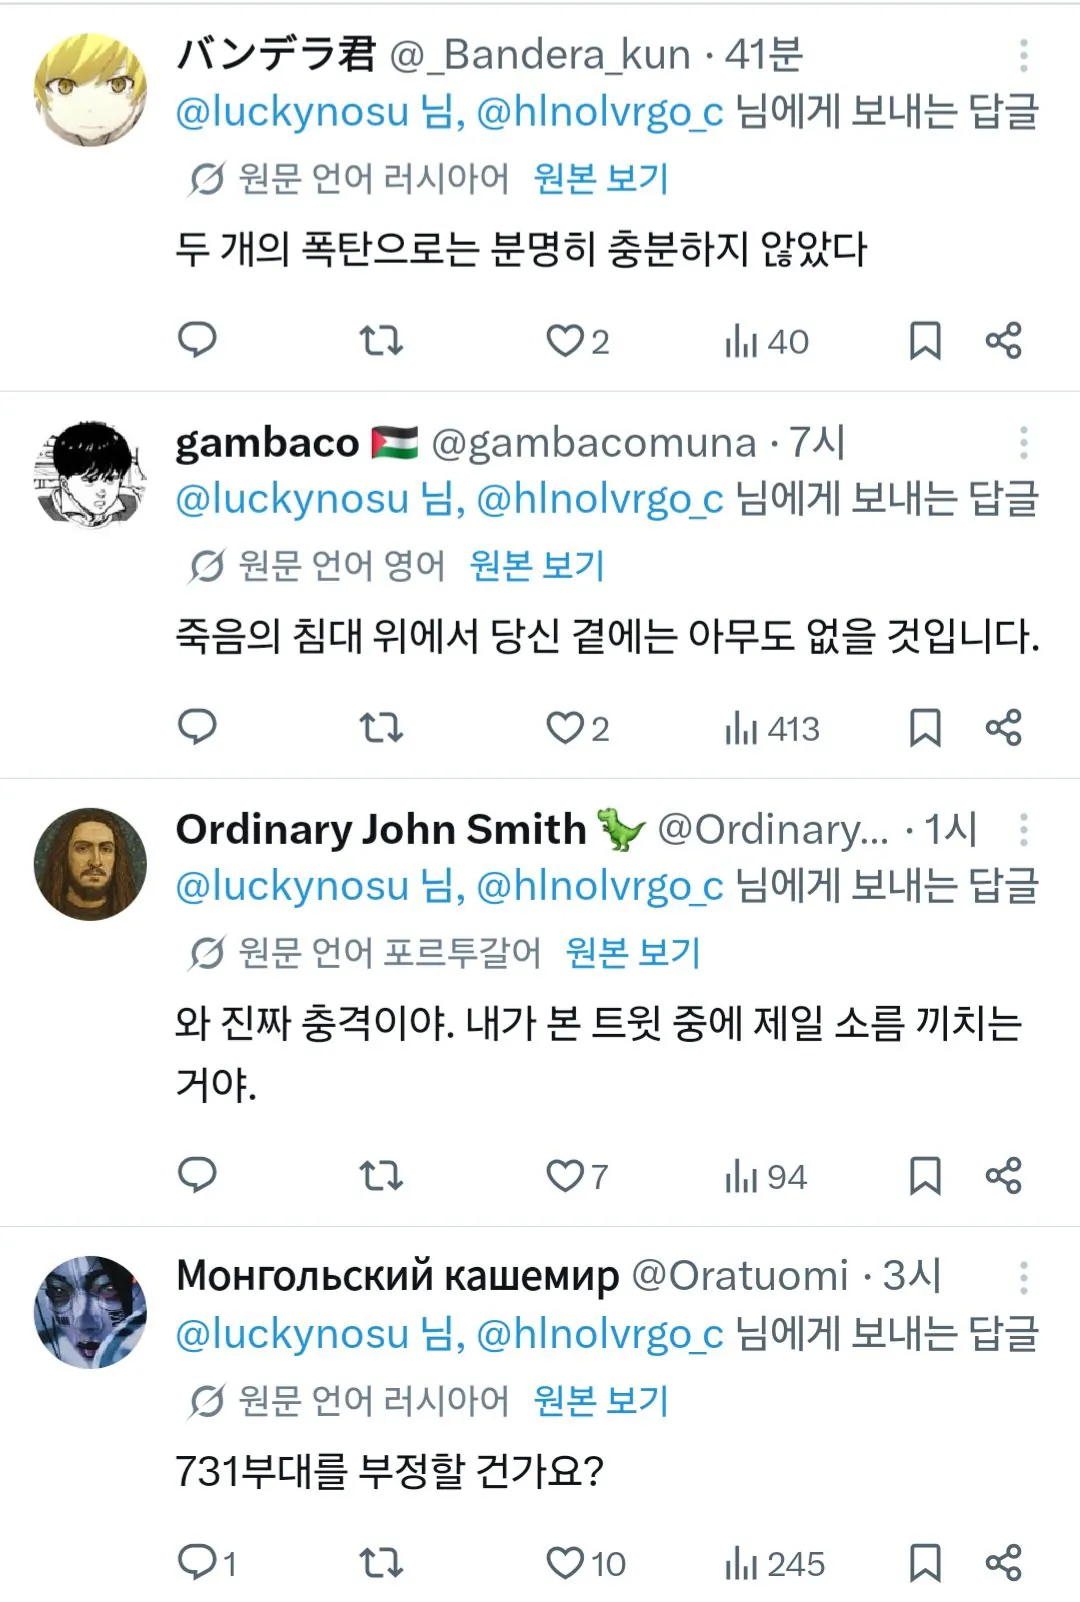Retweet the gambaco reply
Viewport: 1080px width, 1602px height.
coord(381,728)
